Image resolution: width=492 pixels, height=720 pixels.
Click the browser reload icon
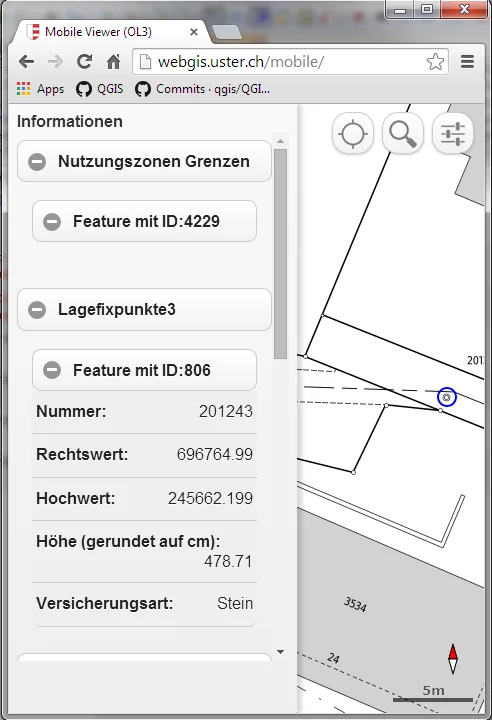(84, 62)
